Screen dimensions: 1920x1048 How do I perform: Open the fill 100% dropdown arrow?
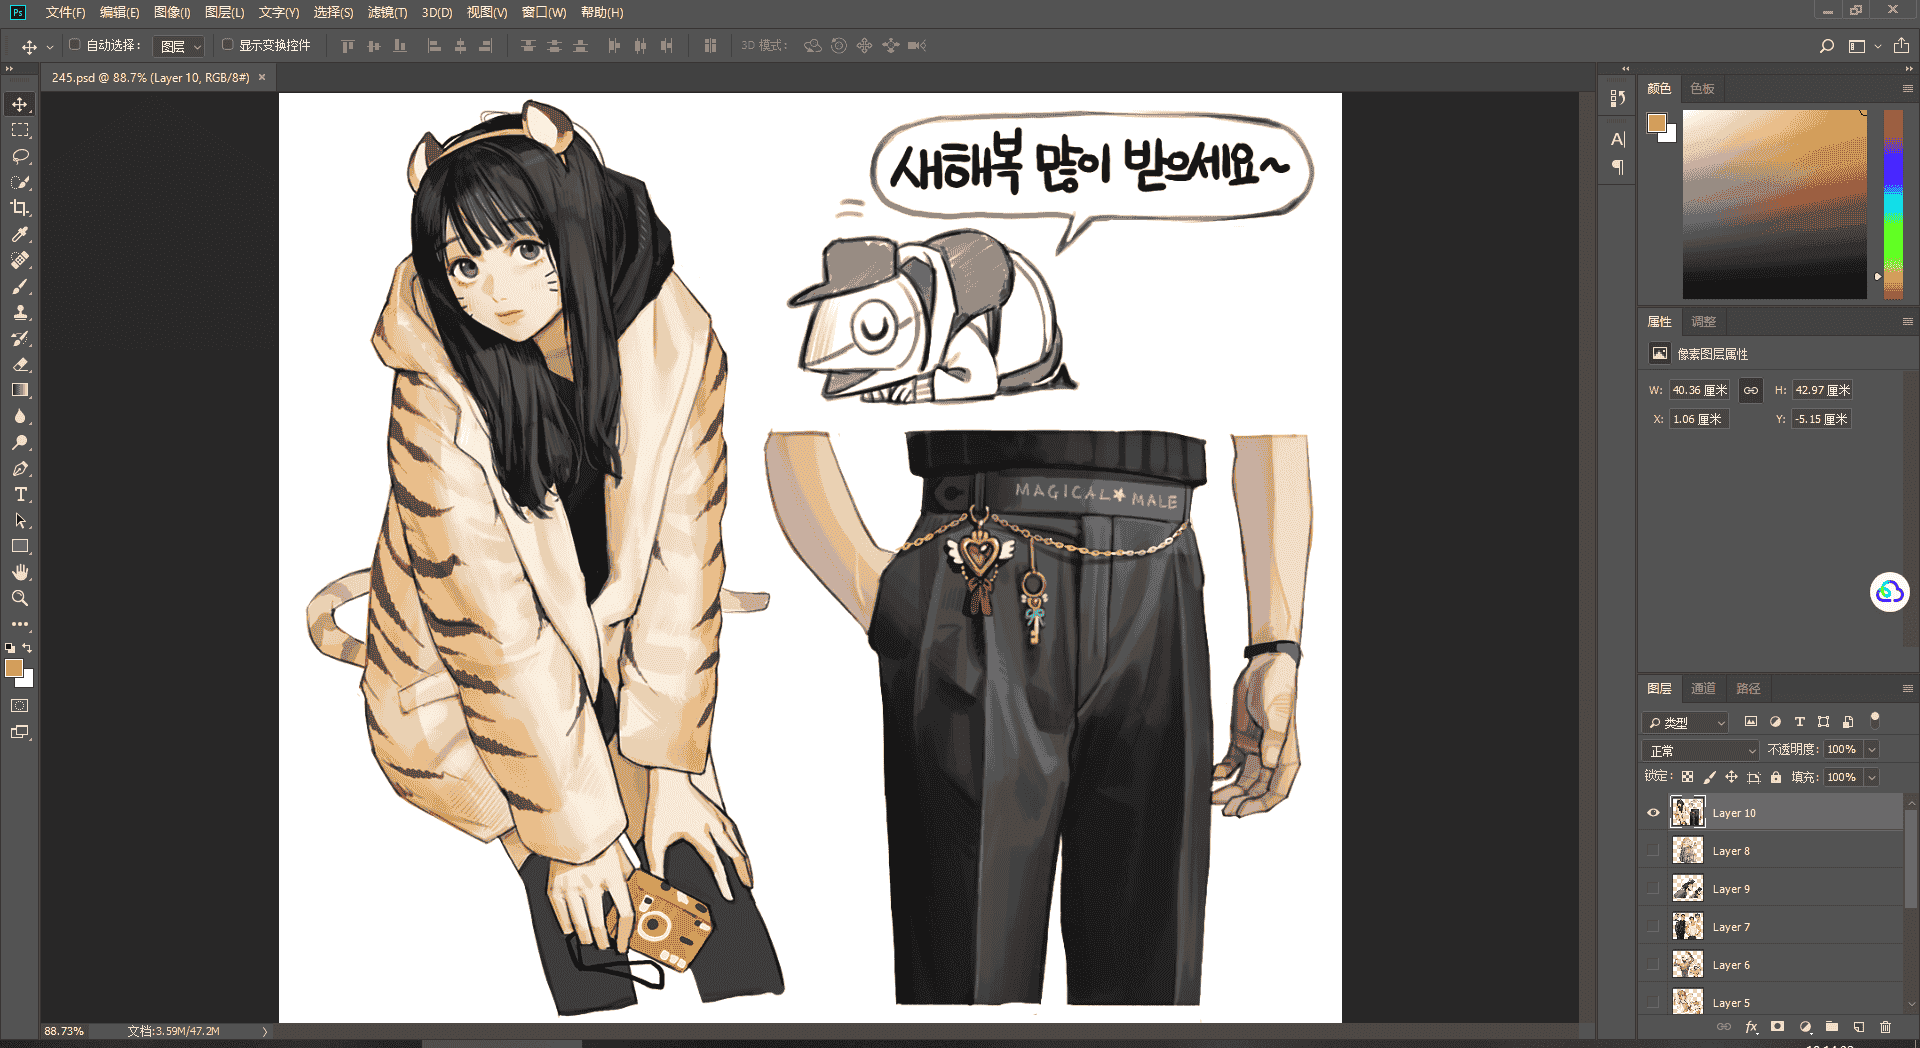coord(1872,777)
